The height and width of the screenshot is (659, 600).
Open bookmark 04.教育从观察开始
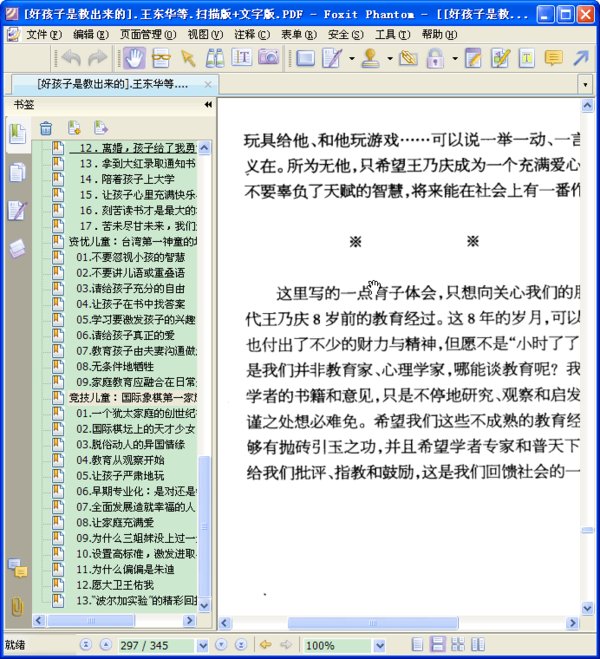120,460
